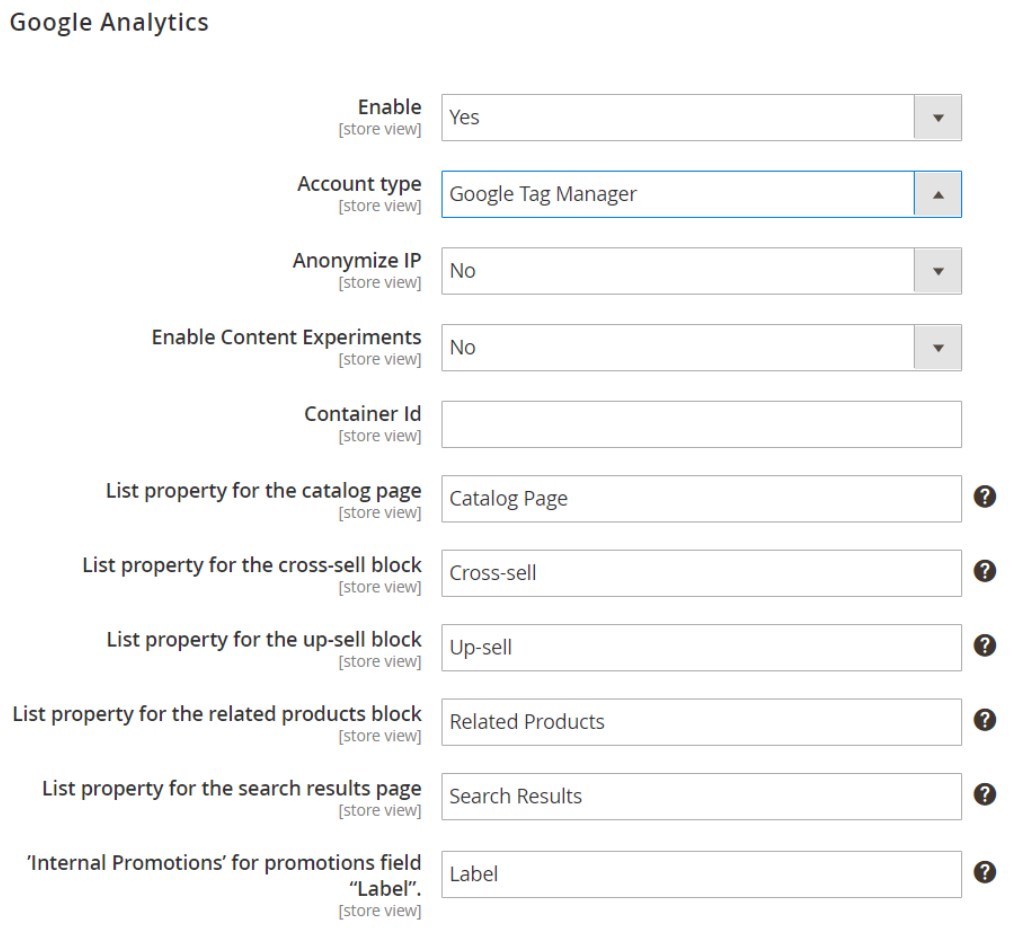The image size is (1024, 928).
Task: Open help icon for Internal Promotions Label field
Action: 984,872
